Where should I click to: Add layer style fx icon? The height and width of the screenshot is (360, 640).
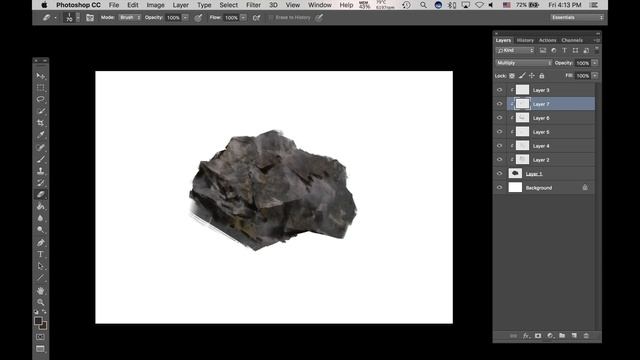click(526, 336)
